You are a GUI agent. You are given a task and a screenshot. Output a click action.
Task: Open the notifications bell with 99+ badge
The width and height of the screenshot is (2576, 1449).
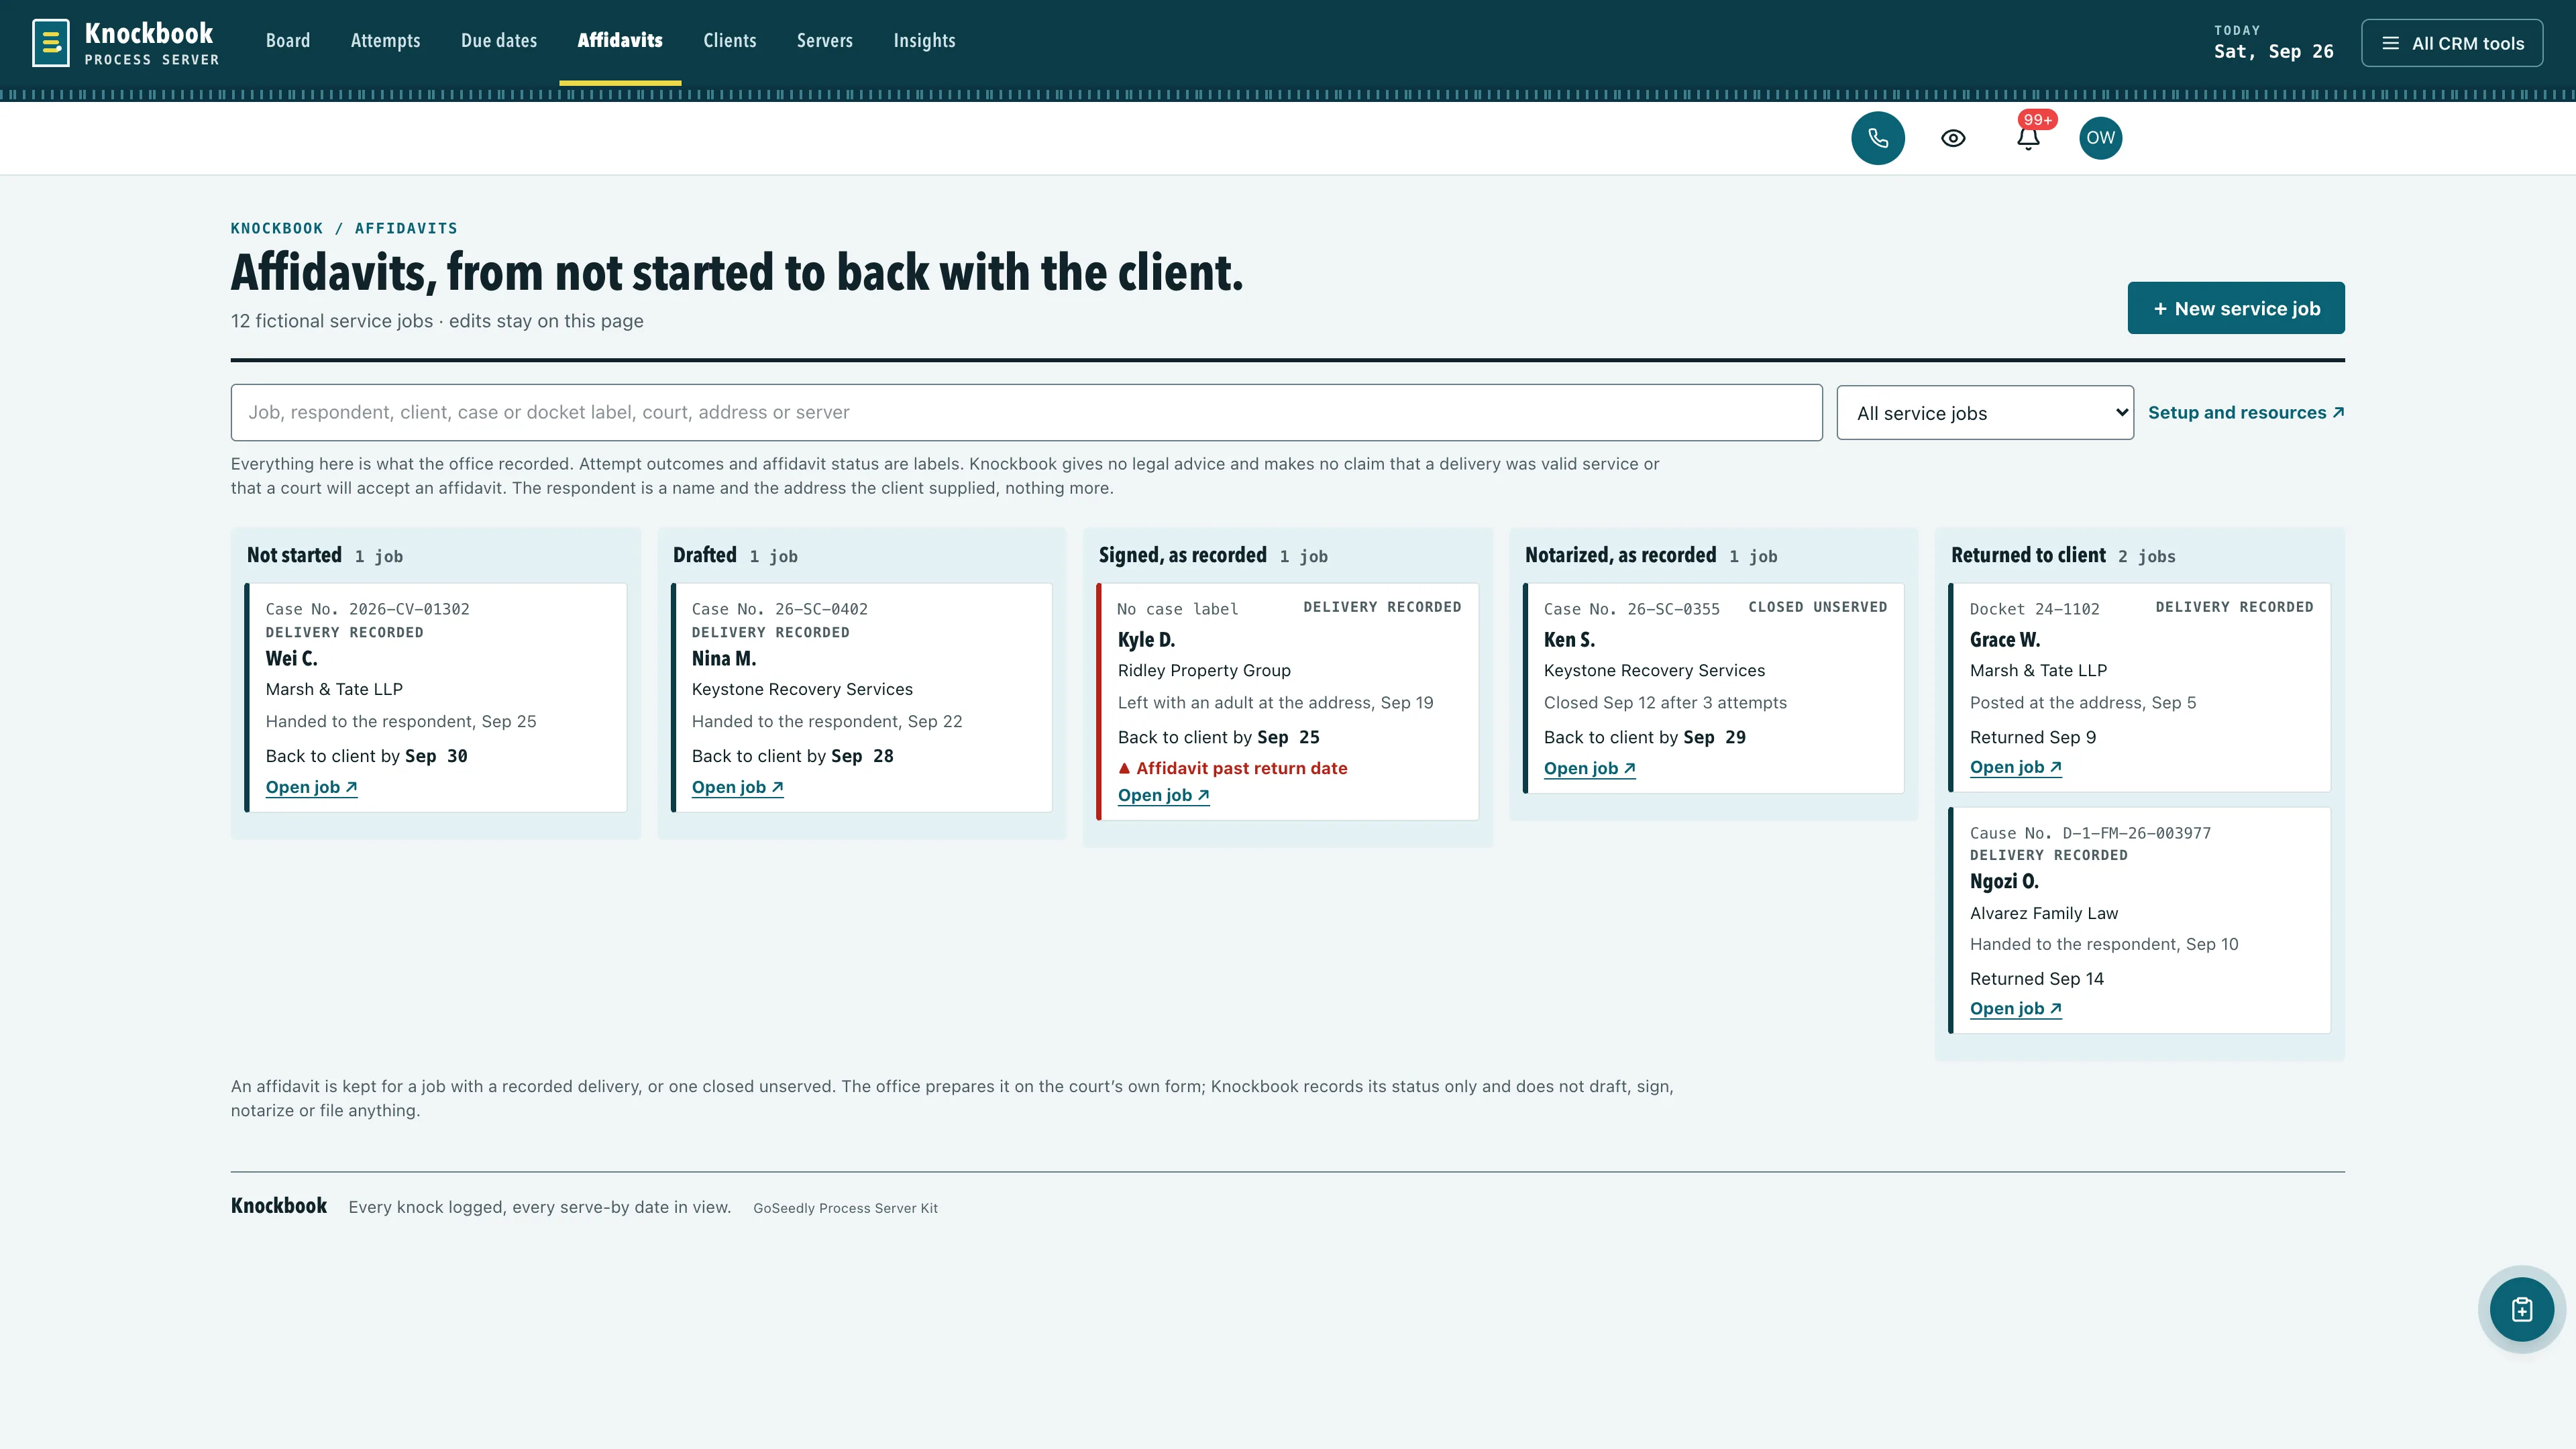[x=2028, y=137]
